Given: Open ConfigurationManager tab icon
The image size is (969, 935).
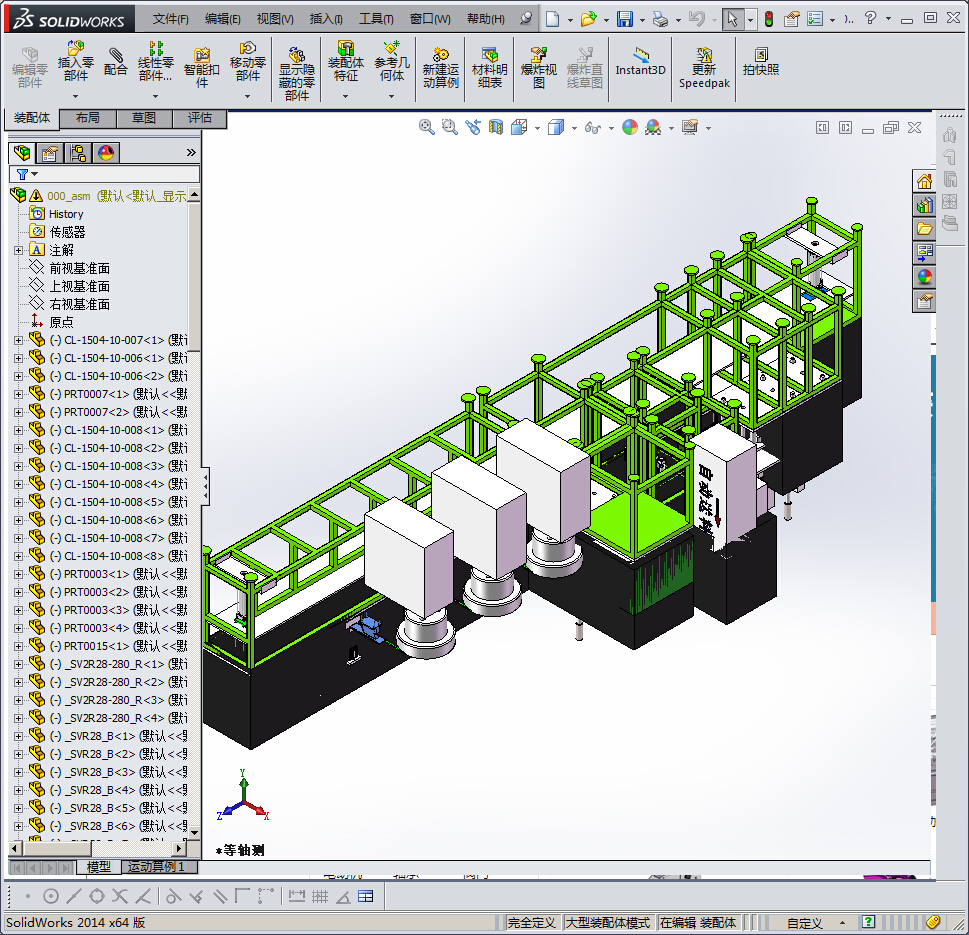Looking at the screenshot, I should (x=78, y=153).
